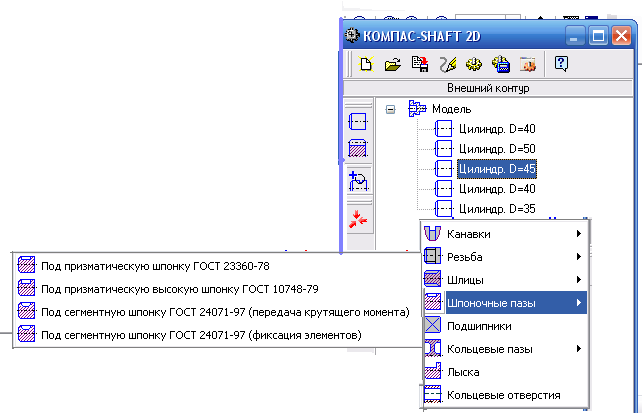Click icon of Цилиндр. D=35 row
The image size is (642, 413).
pyautogui.click(x=443, y=209)
